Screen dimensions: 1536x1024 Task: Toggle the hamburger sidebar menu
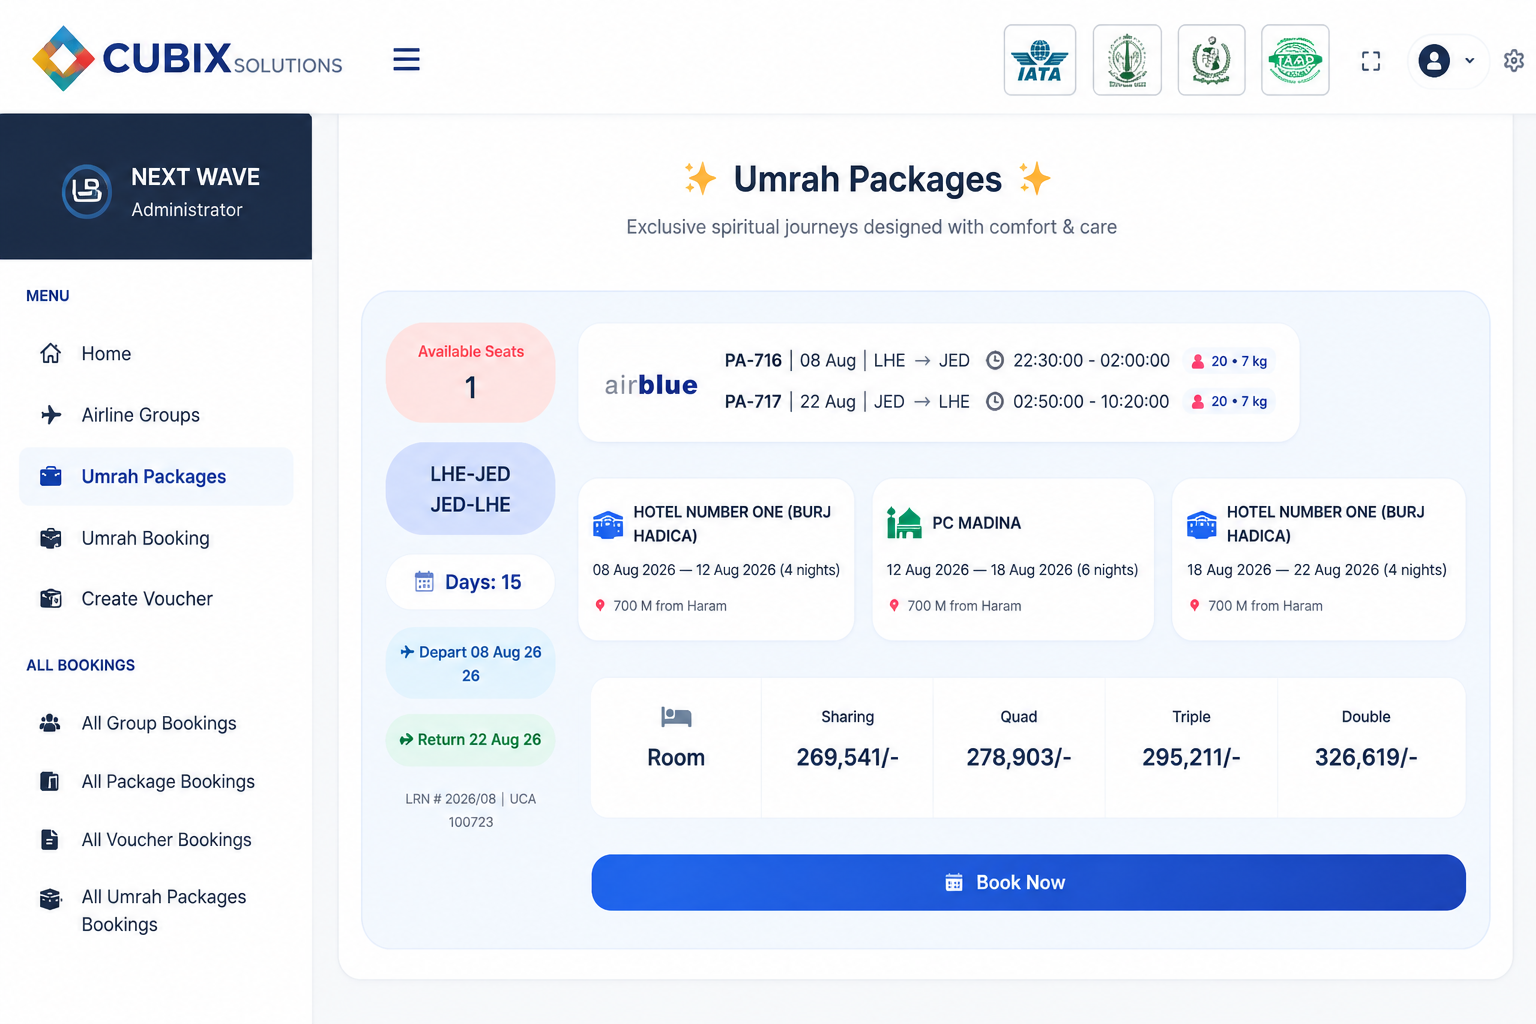click(x=406, y=59)
